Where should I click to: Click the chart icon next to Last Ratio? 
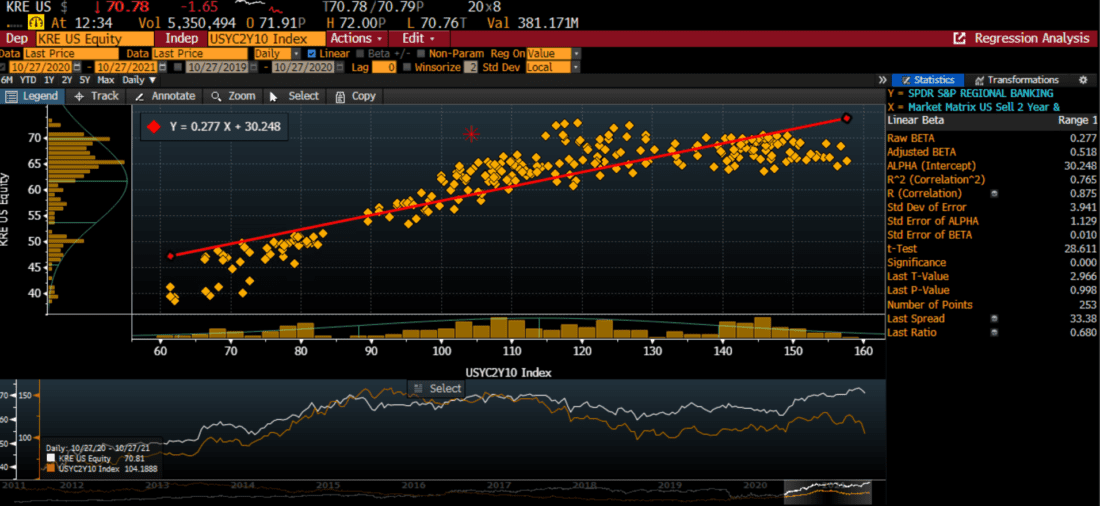994,333
